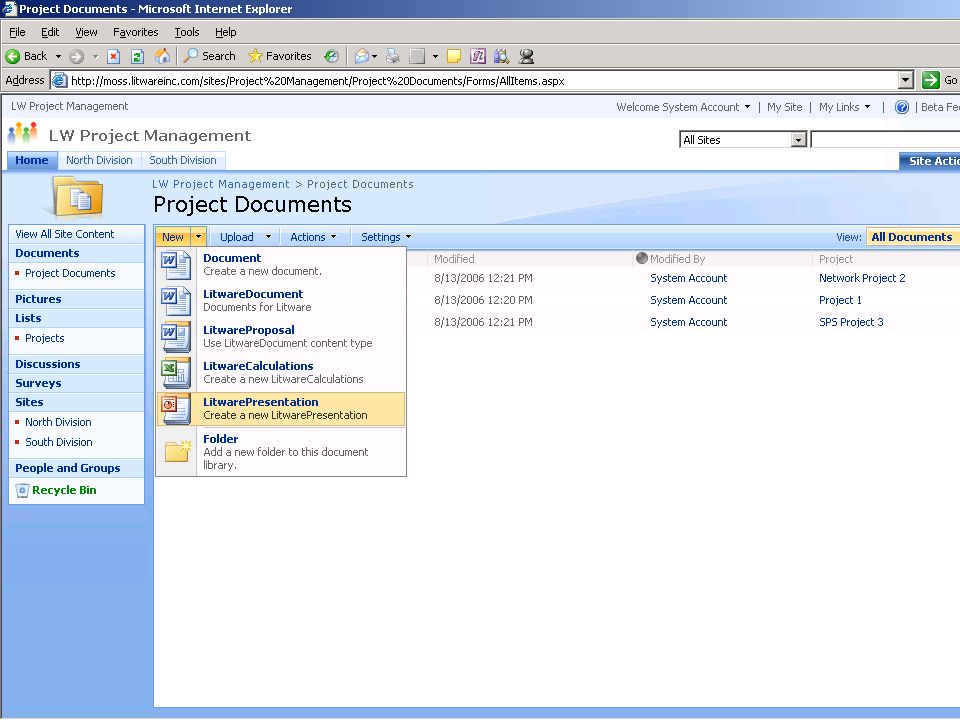This screenshot has height=720, width=960.
Task: Click the Recycle Bin icon in sidebar
Action: [22, 490]
